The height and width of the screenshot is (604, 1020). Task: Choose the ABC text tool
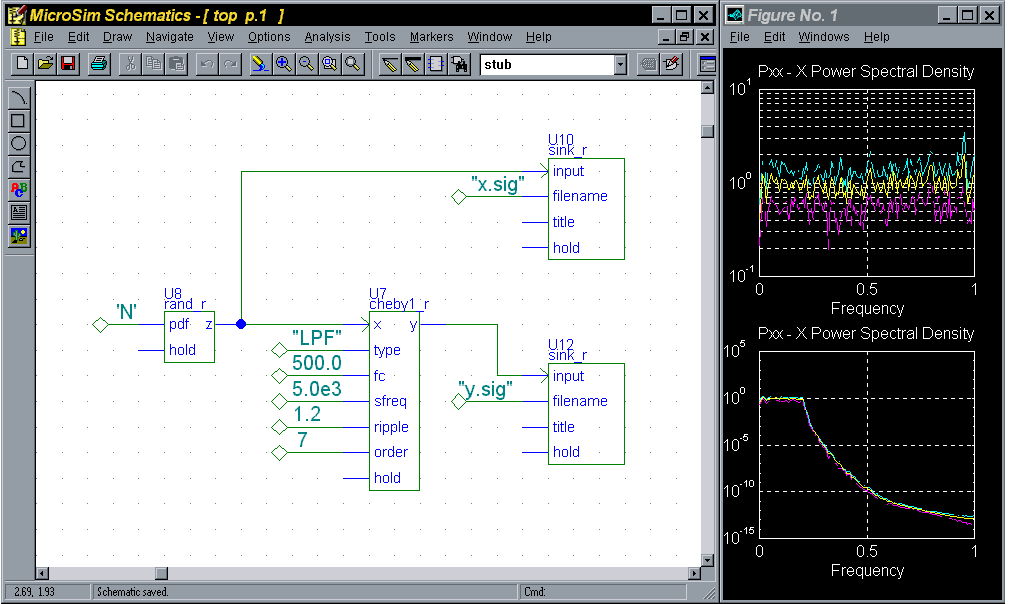(19, 189)
